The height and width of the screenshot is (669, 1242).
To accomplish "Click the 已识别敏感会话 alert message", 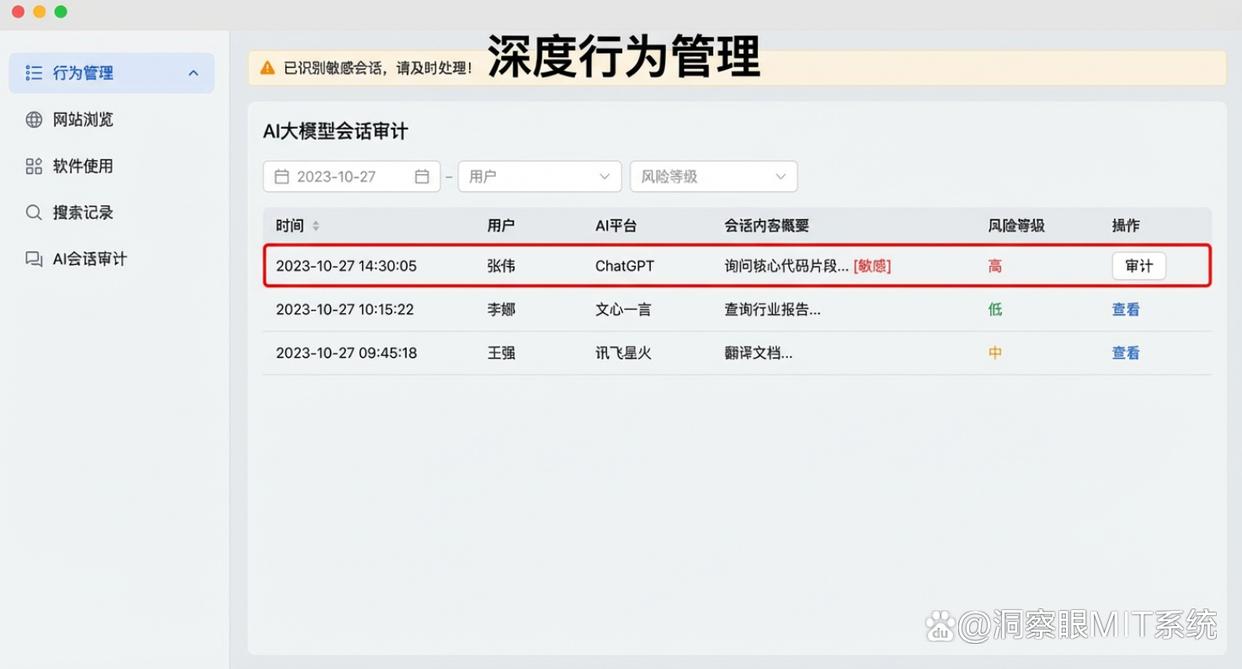I will (378, 68).
